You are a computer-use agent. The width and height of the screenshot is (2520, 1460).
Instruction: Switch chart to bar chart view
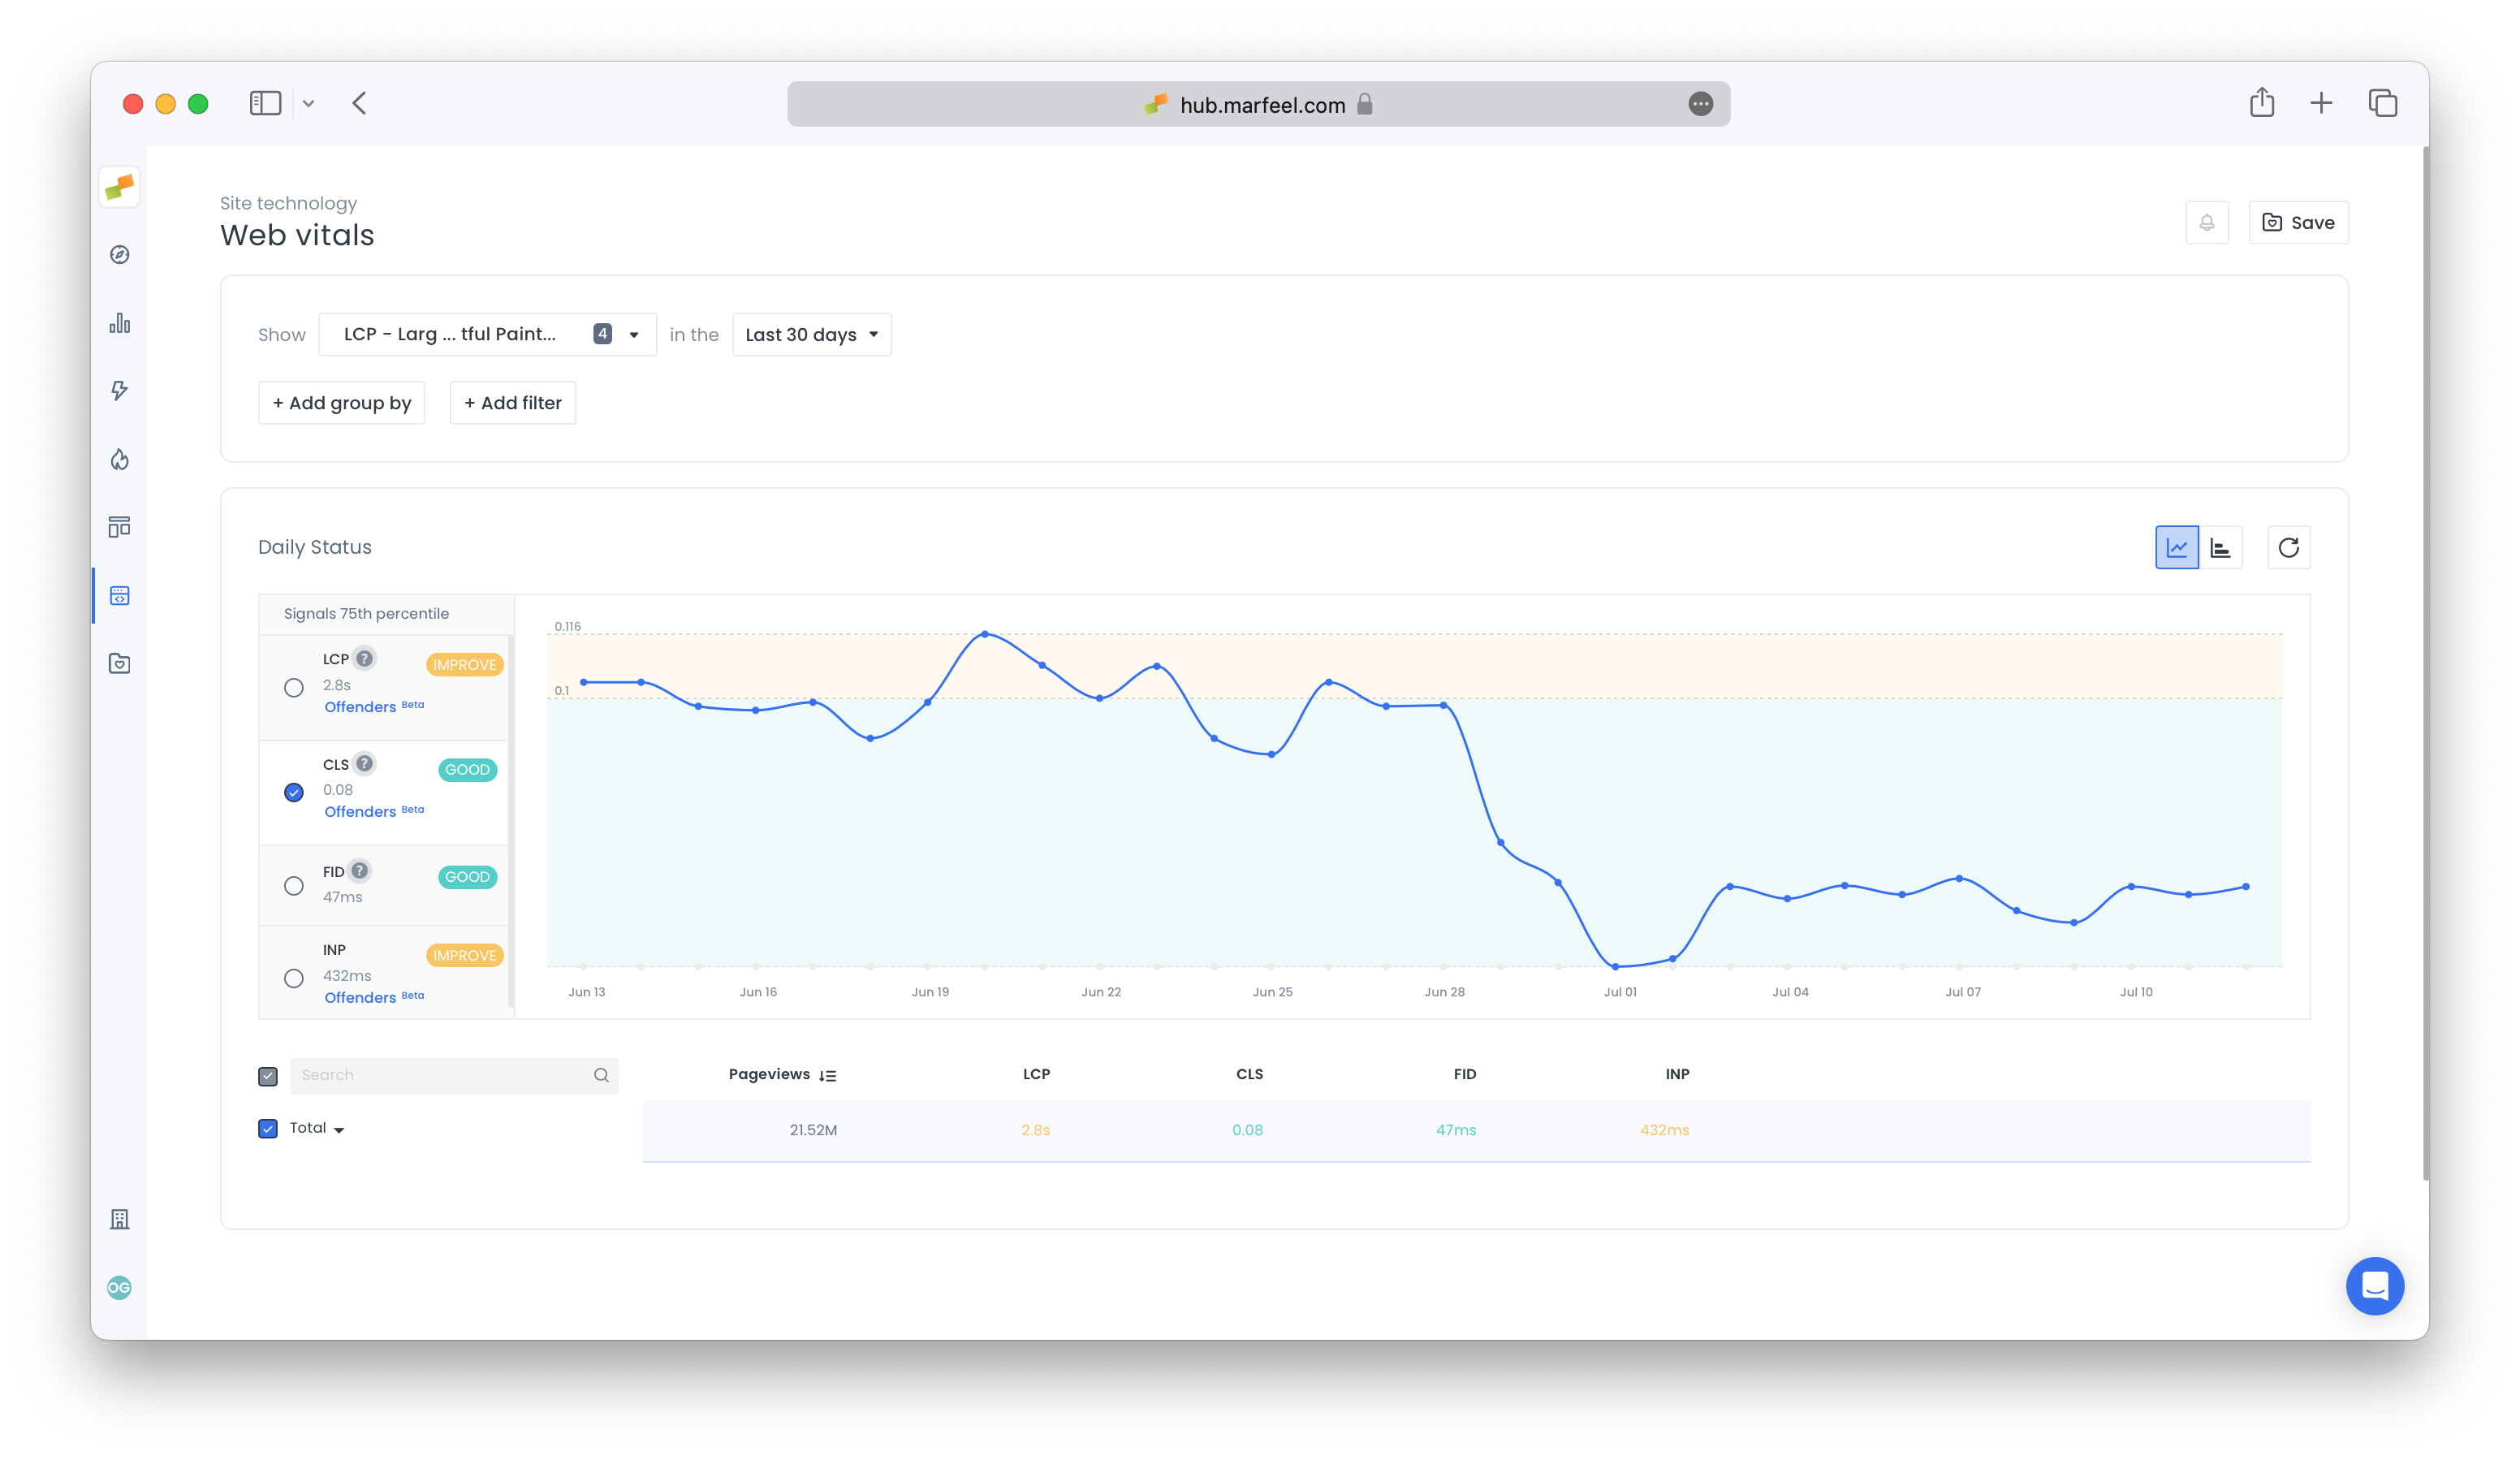2221,547
